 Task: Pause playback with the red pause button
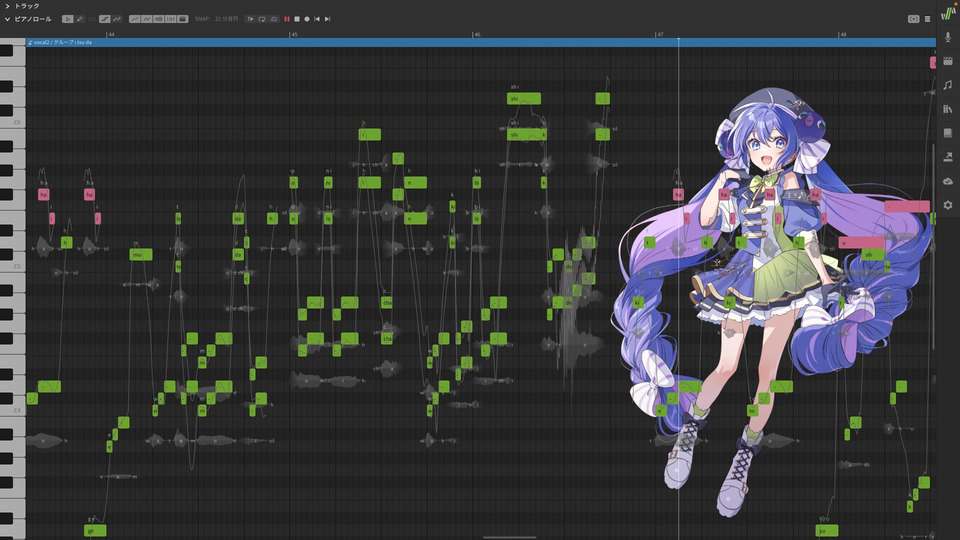click(x=287, y=19)
